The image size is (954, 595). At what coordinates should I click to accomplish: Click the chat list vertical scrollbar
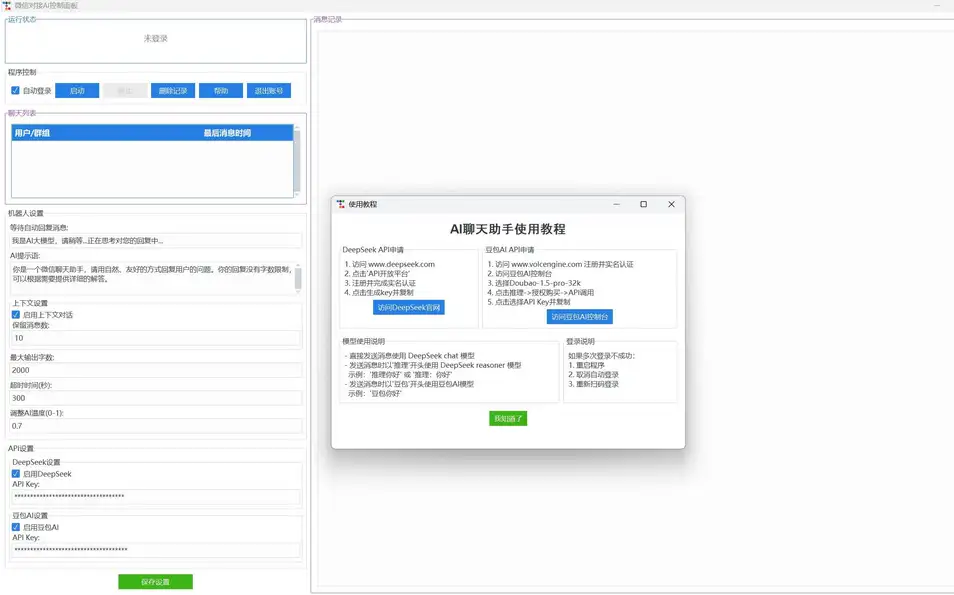[296, 160]
